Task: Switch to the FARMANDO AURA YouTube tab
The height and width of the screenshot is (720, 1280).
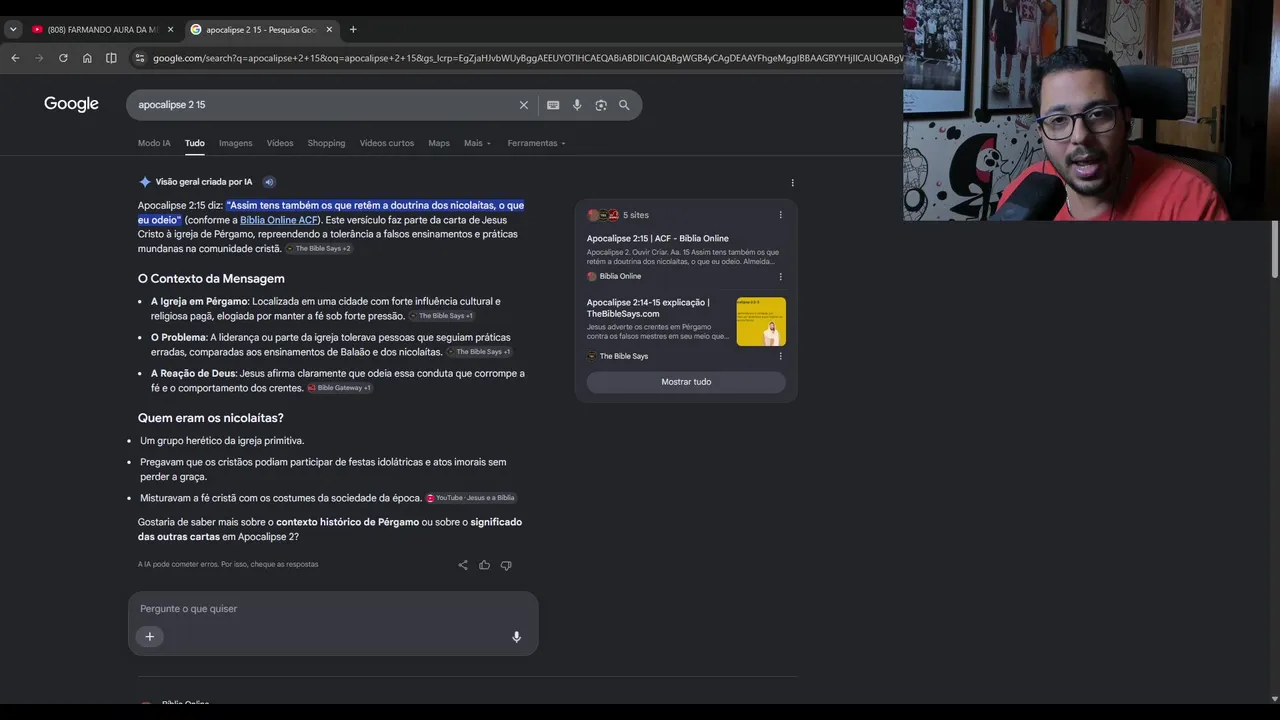Action: click(x=102, y=30)
